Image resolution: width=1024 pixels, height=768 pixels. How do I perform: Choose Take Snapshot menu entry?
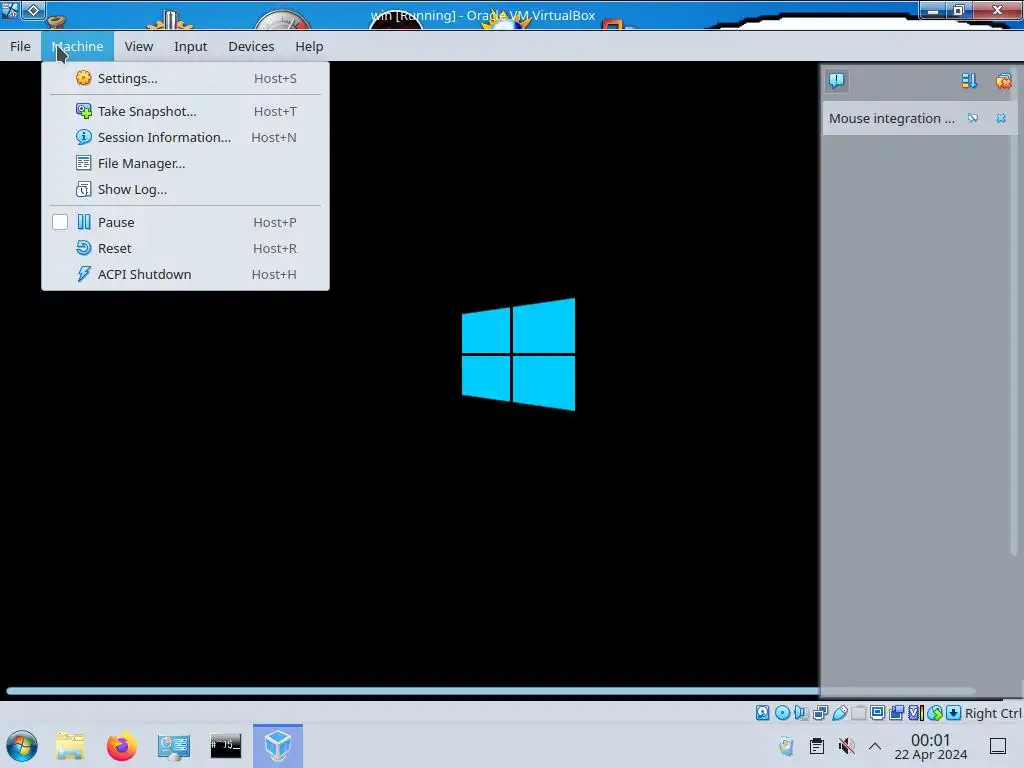point(185,111)
